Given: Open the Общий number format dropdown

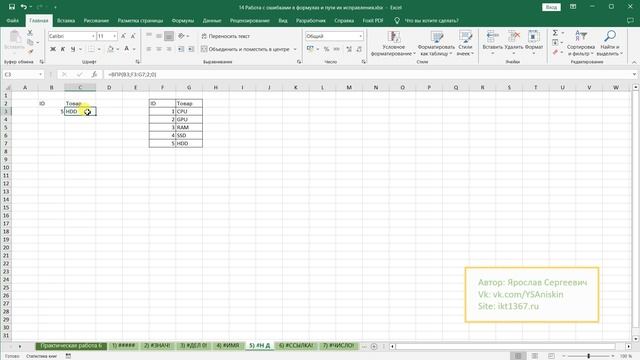Looking at the screenshot, I should 360,36.
